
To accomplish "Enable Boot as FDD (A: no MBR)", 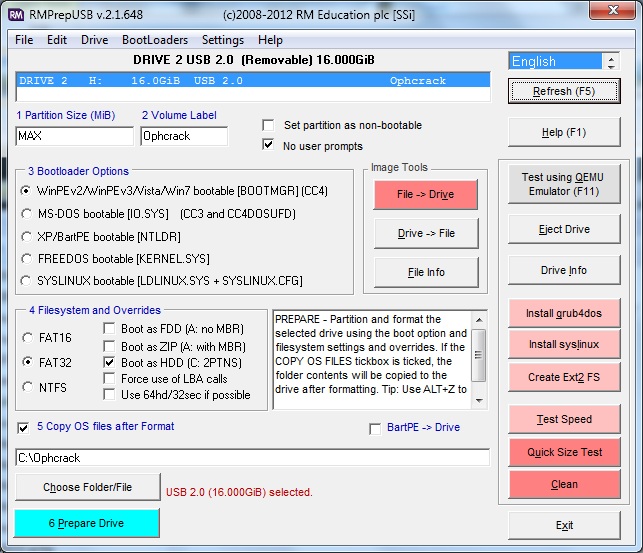I will coord(109,328).
